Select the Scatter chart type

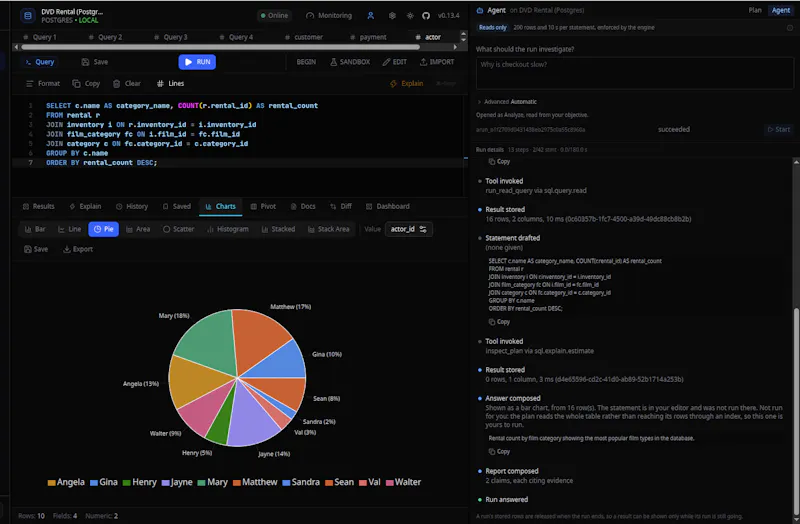(179, 229)
